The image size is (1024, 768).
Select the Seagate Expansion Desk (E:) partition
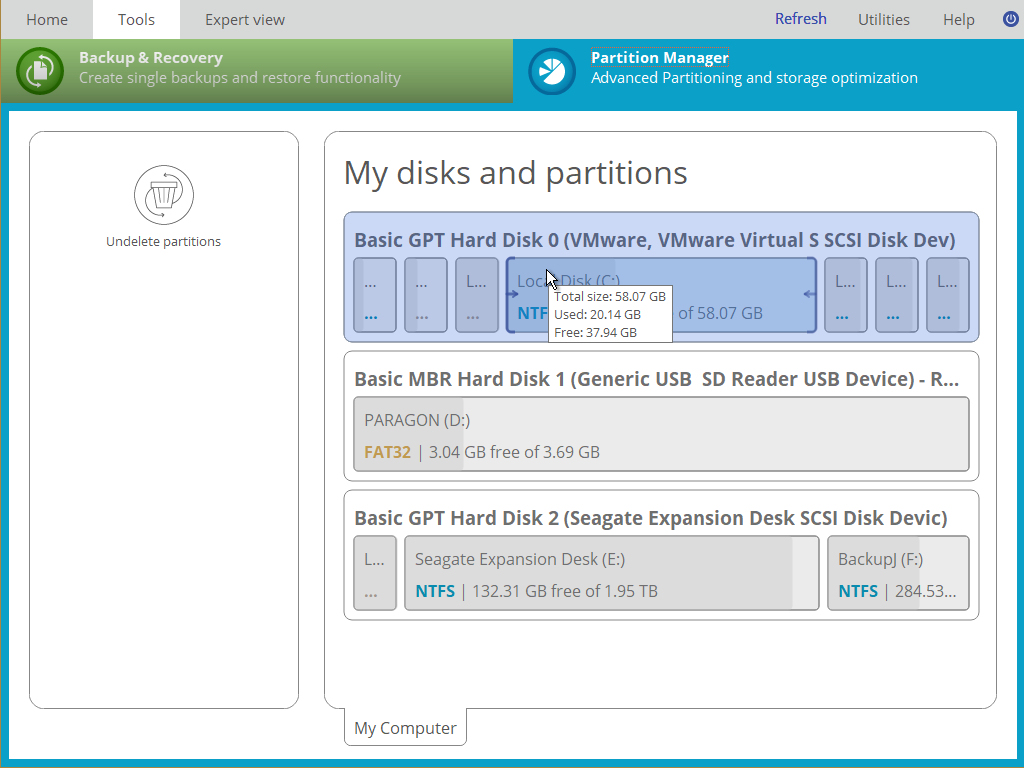click(611, 573)
